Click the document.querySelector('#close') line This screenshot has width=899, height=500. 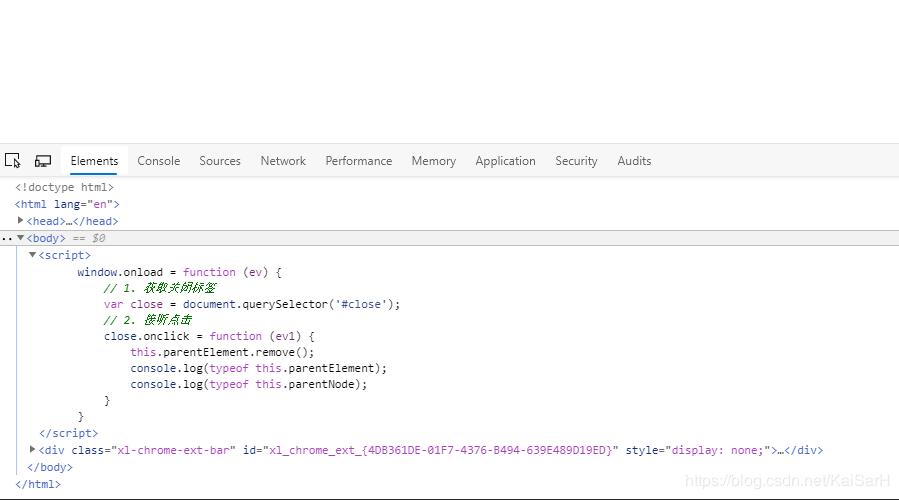(252, 304)
